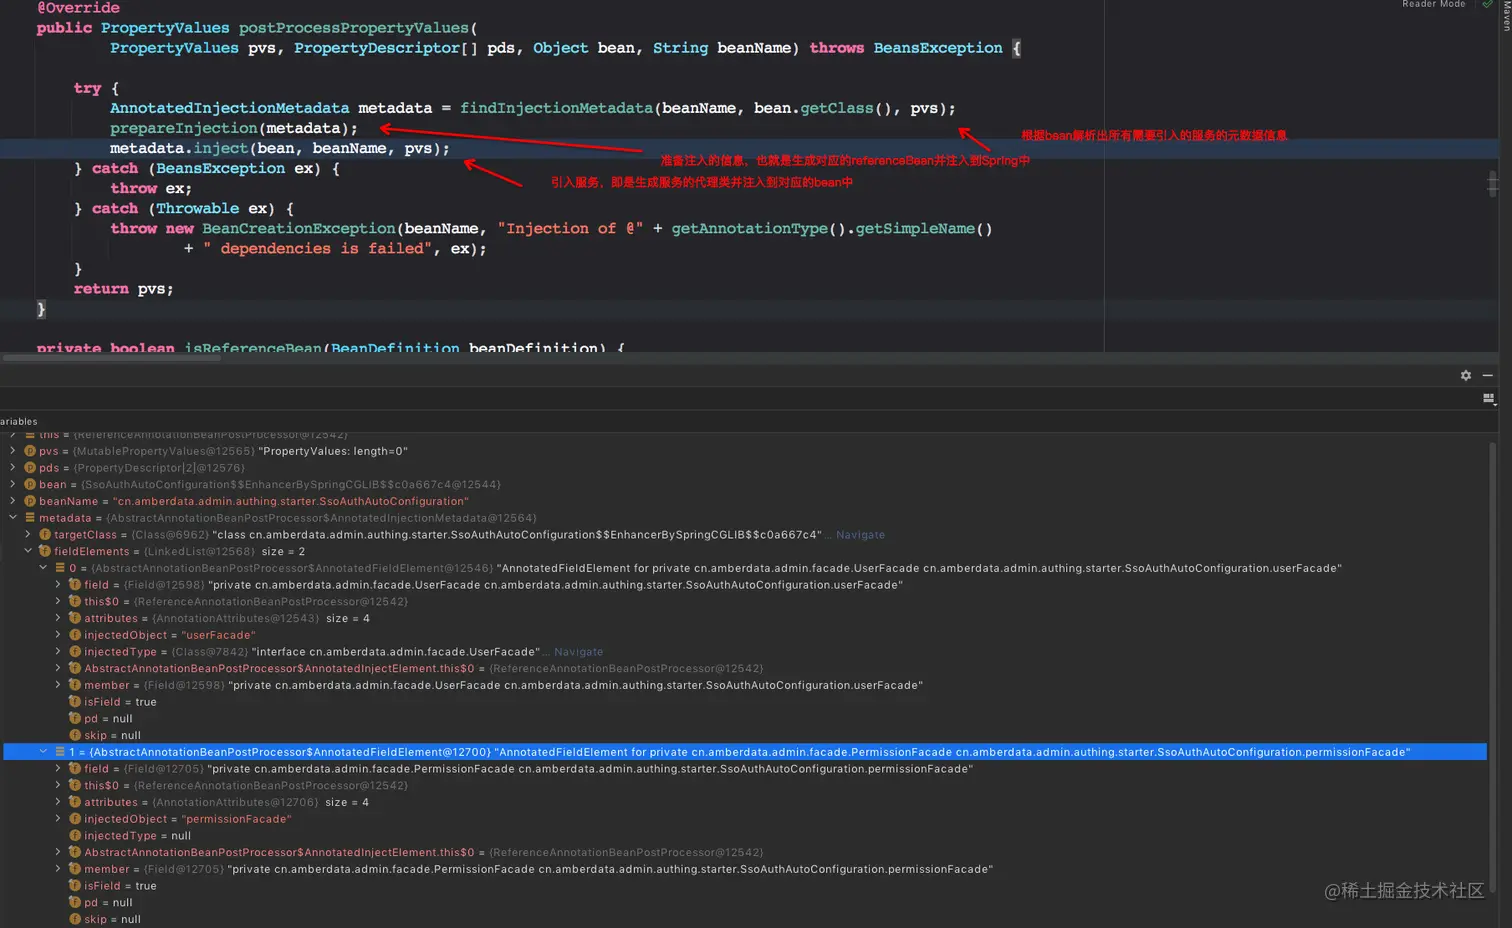Click the inject method call in code

pos(220,148)
